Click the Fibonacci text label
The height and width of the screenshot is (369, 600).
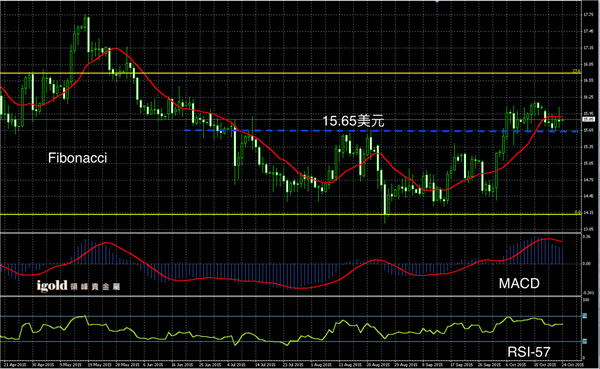(x=77, y=158)
